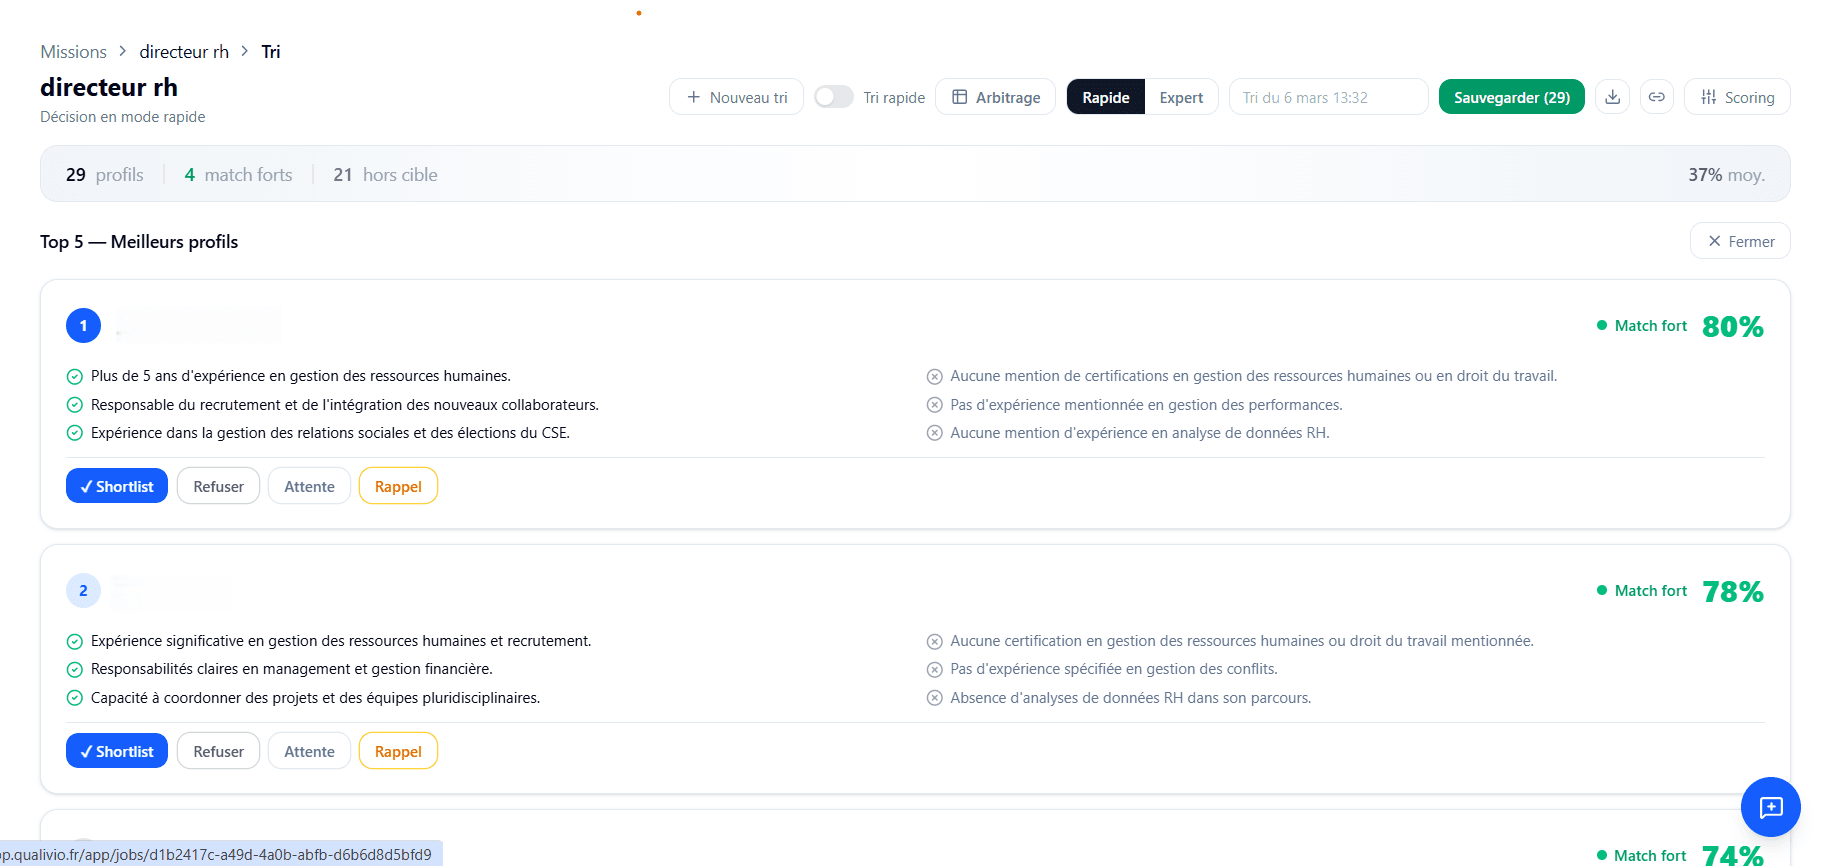
Task: Click the 78% score value
Action: point(1733,591)
